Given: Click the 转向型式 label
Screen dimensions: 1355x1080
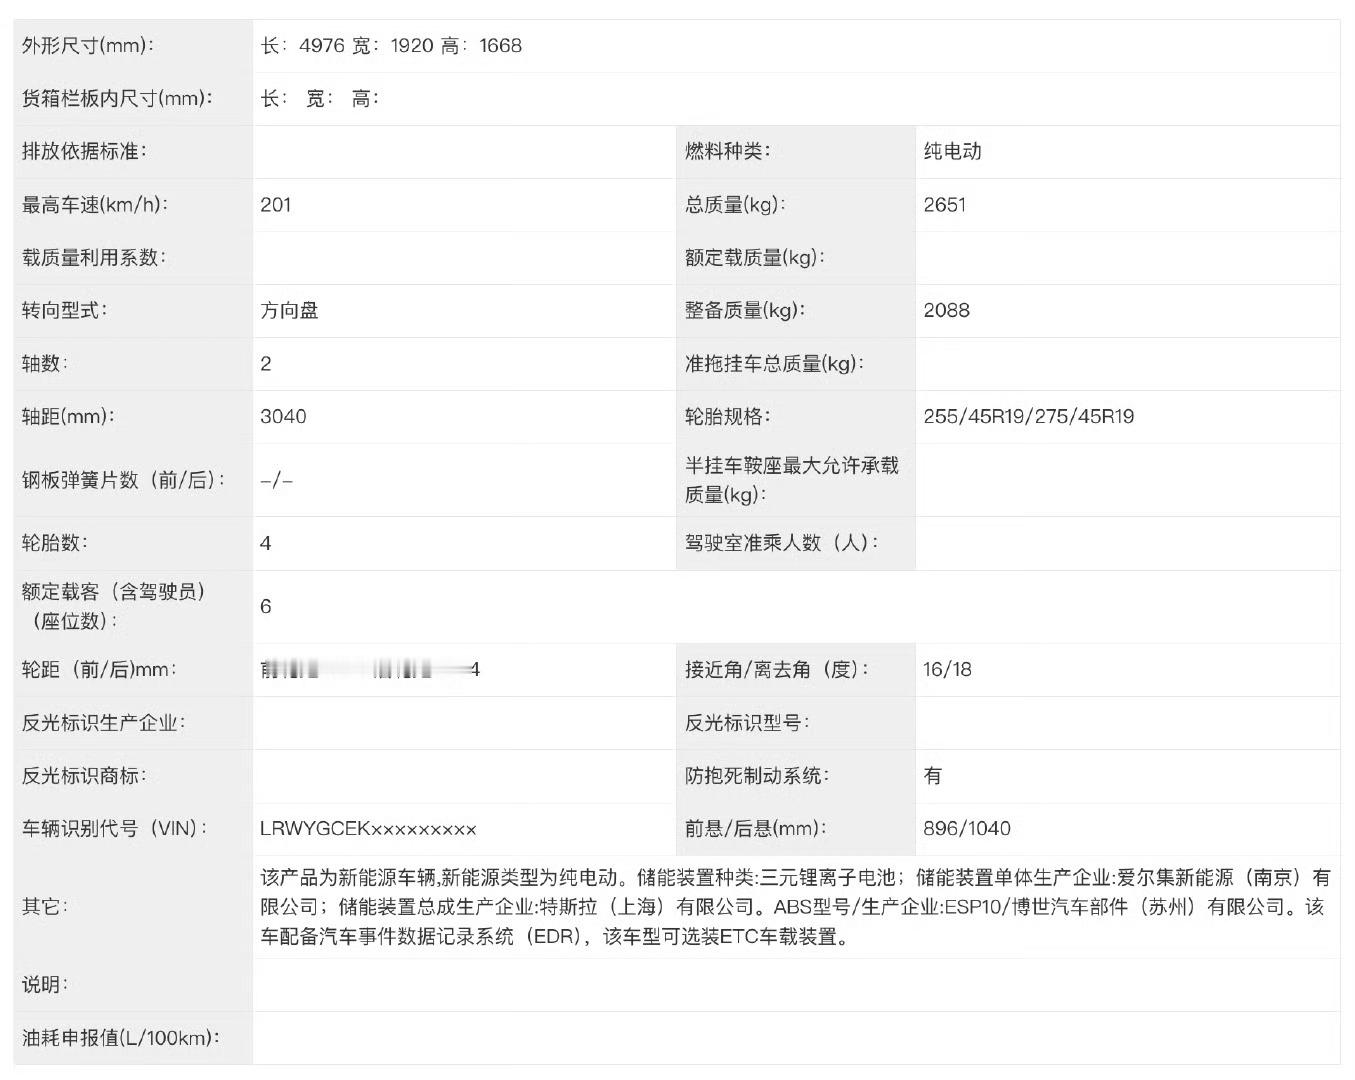Looking at the screenshot, I should coord(65,311).
